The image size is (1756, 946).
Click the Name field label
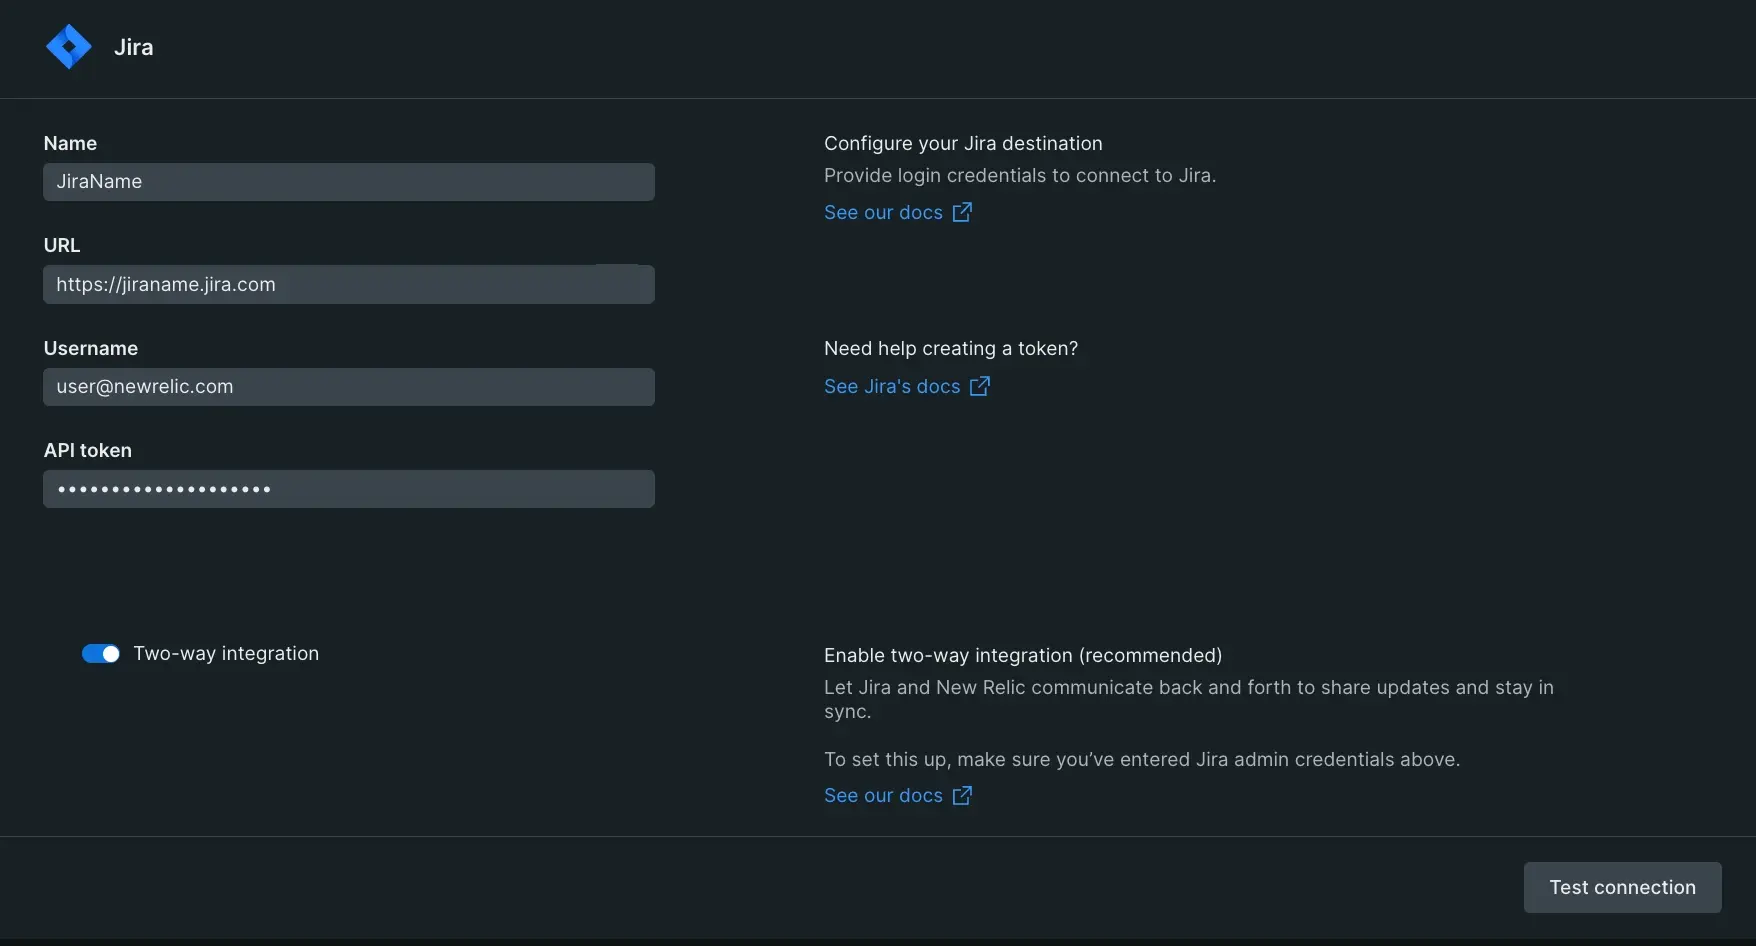pos(70,143)
